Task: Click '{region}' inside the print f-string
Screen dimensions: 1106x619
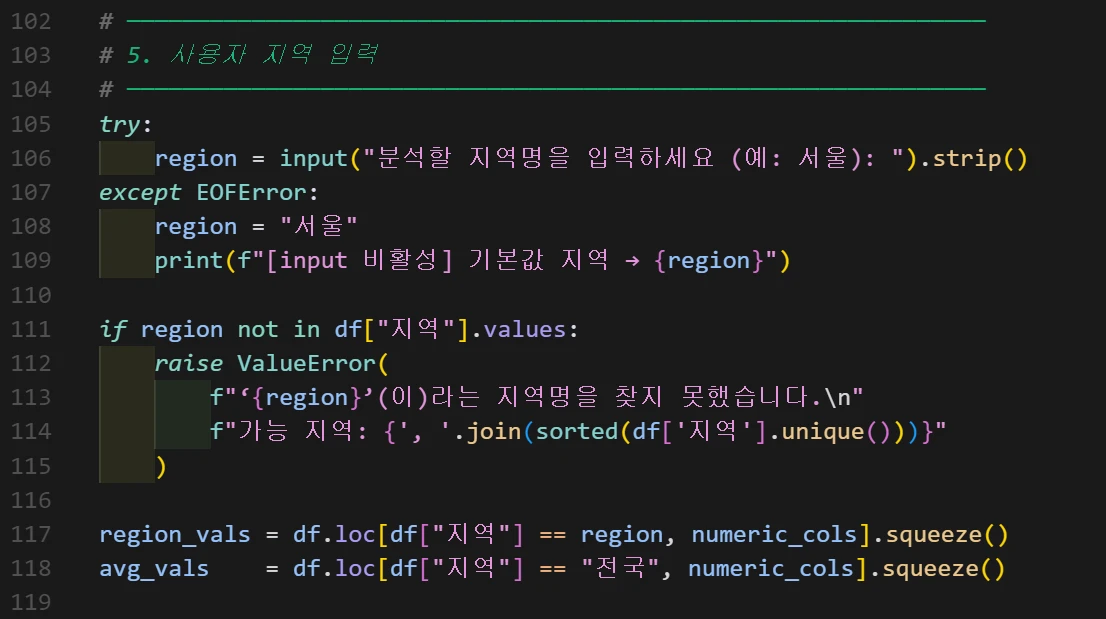Action: tap(709, 261)
